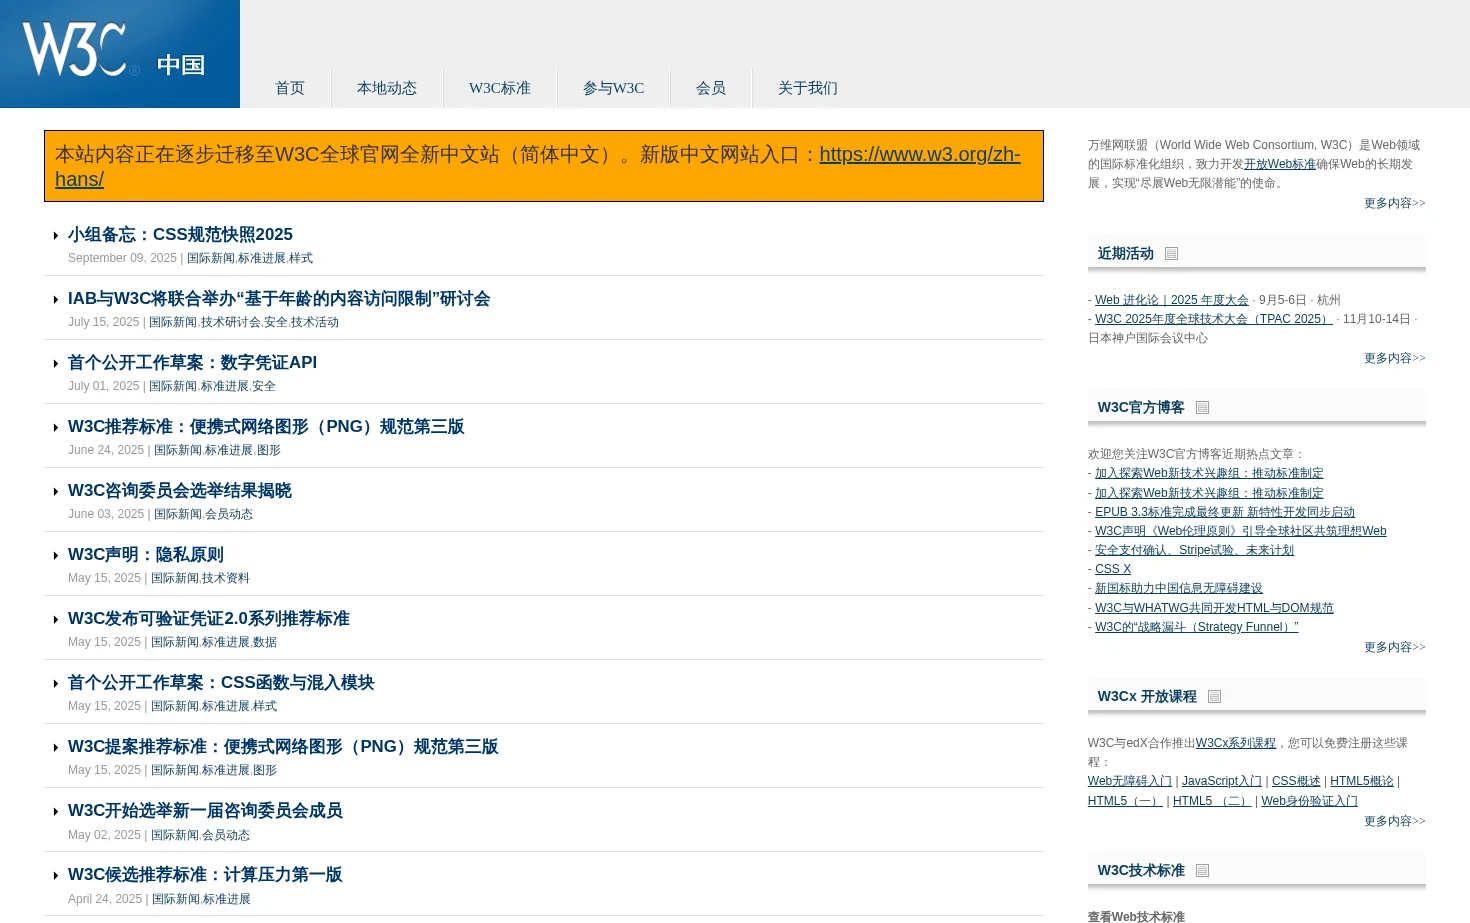Open Web 进化论 | 2025 年度大会 event link
The image size is (1470, 923).
1172,300
